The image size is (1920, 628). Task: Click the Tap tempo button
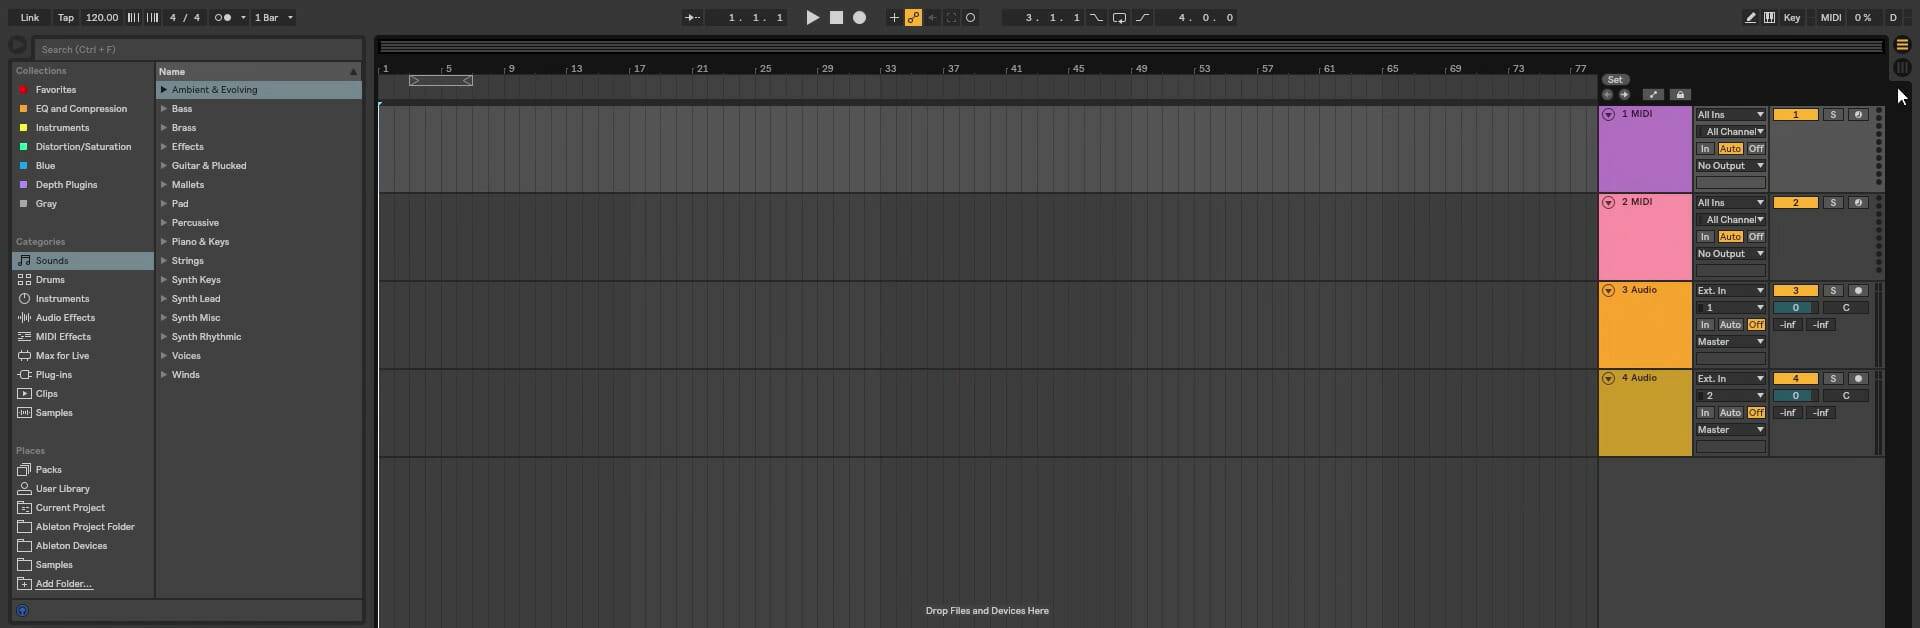click(65, 18)
